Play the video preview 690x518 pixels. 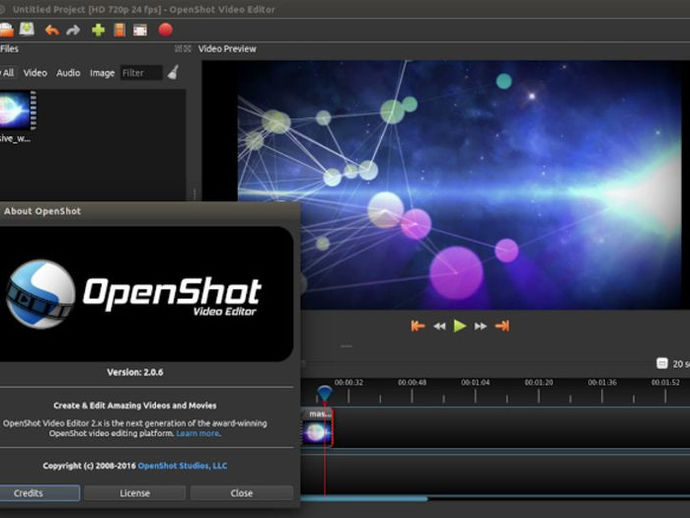pyautogui.click(x=460, y=326)
